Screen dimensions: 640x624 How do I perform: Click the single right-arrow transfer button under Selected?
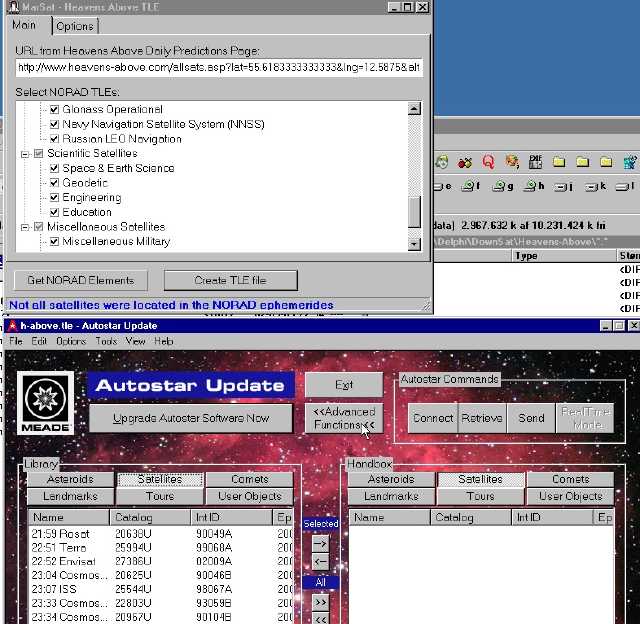[320, 544]
